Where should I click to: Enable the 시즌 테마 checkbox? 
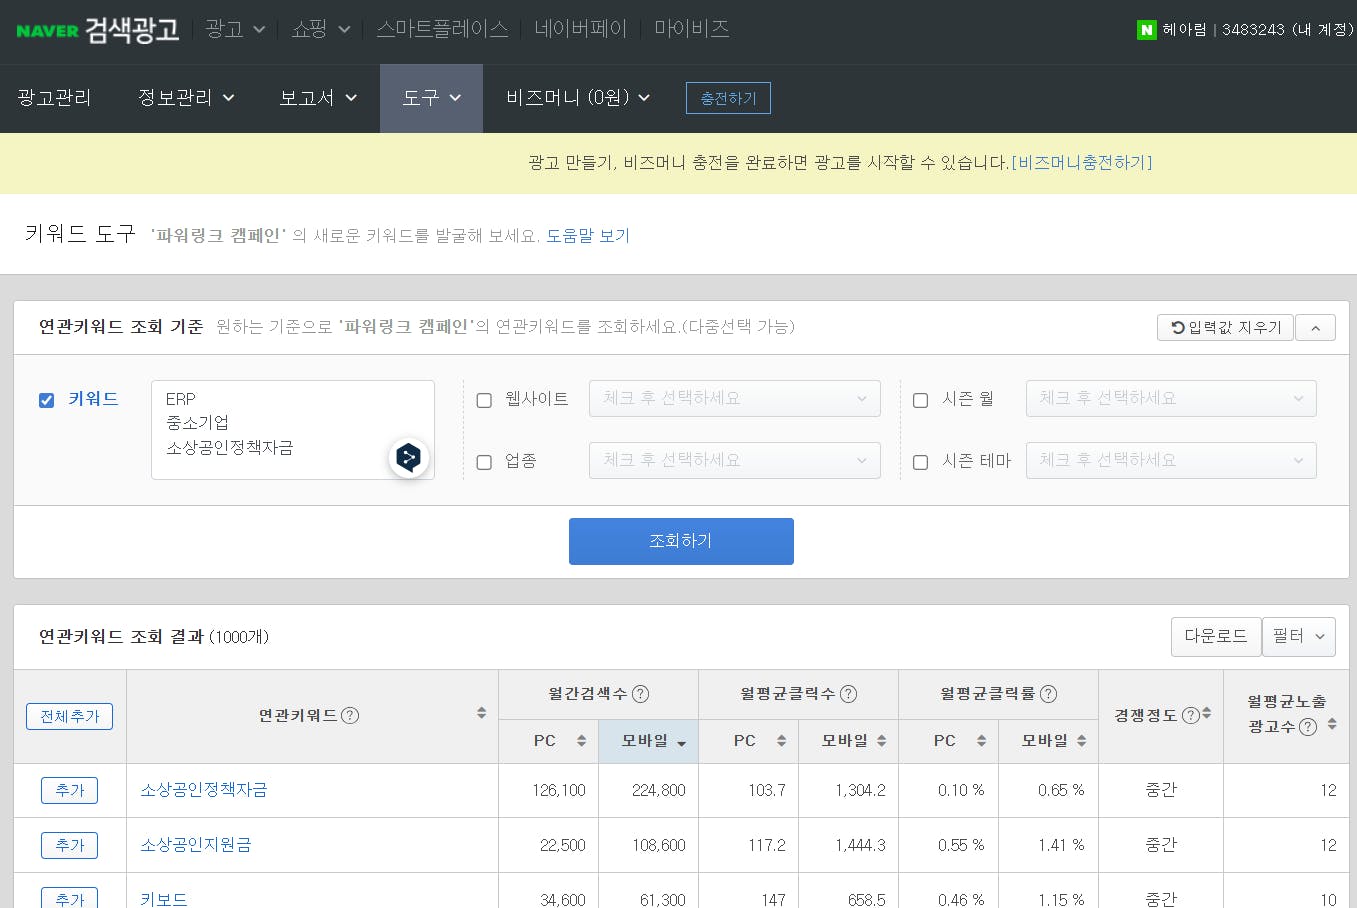tap(920, 462)
